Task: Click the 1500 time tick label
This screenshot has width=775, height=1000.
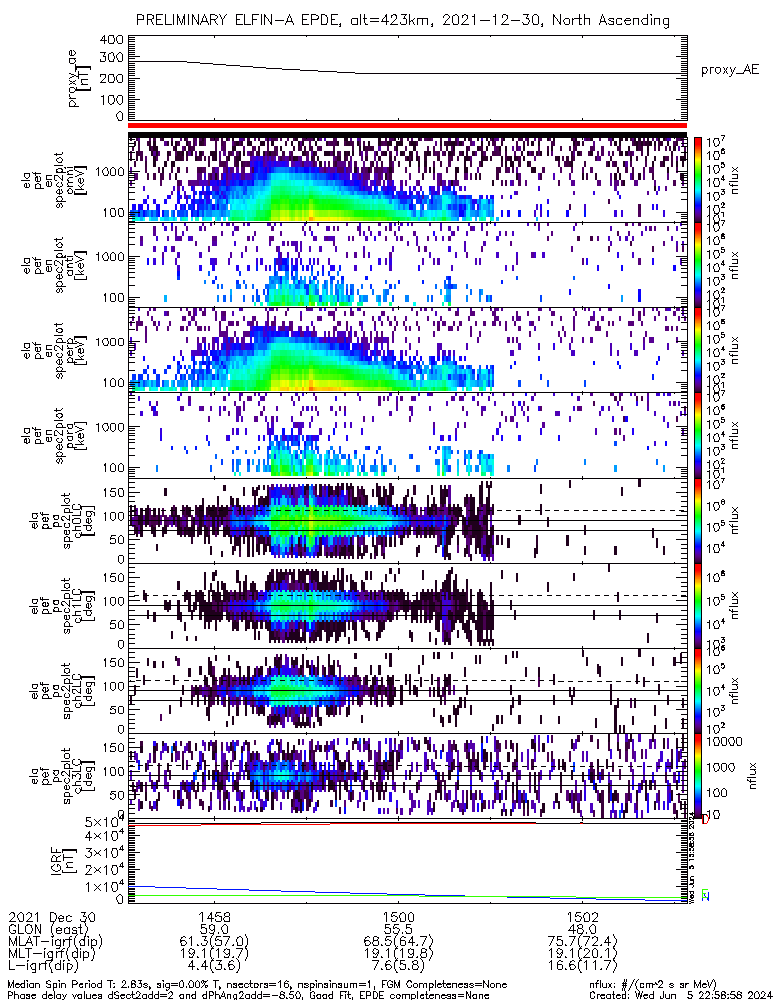Action: (x=398, y=917)
